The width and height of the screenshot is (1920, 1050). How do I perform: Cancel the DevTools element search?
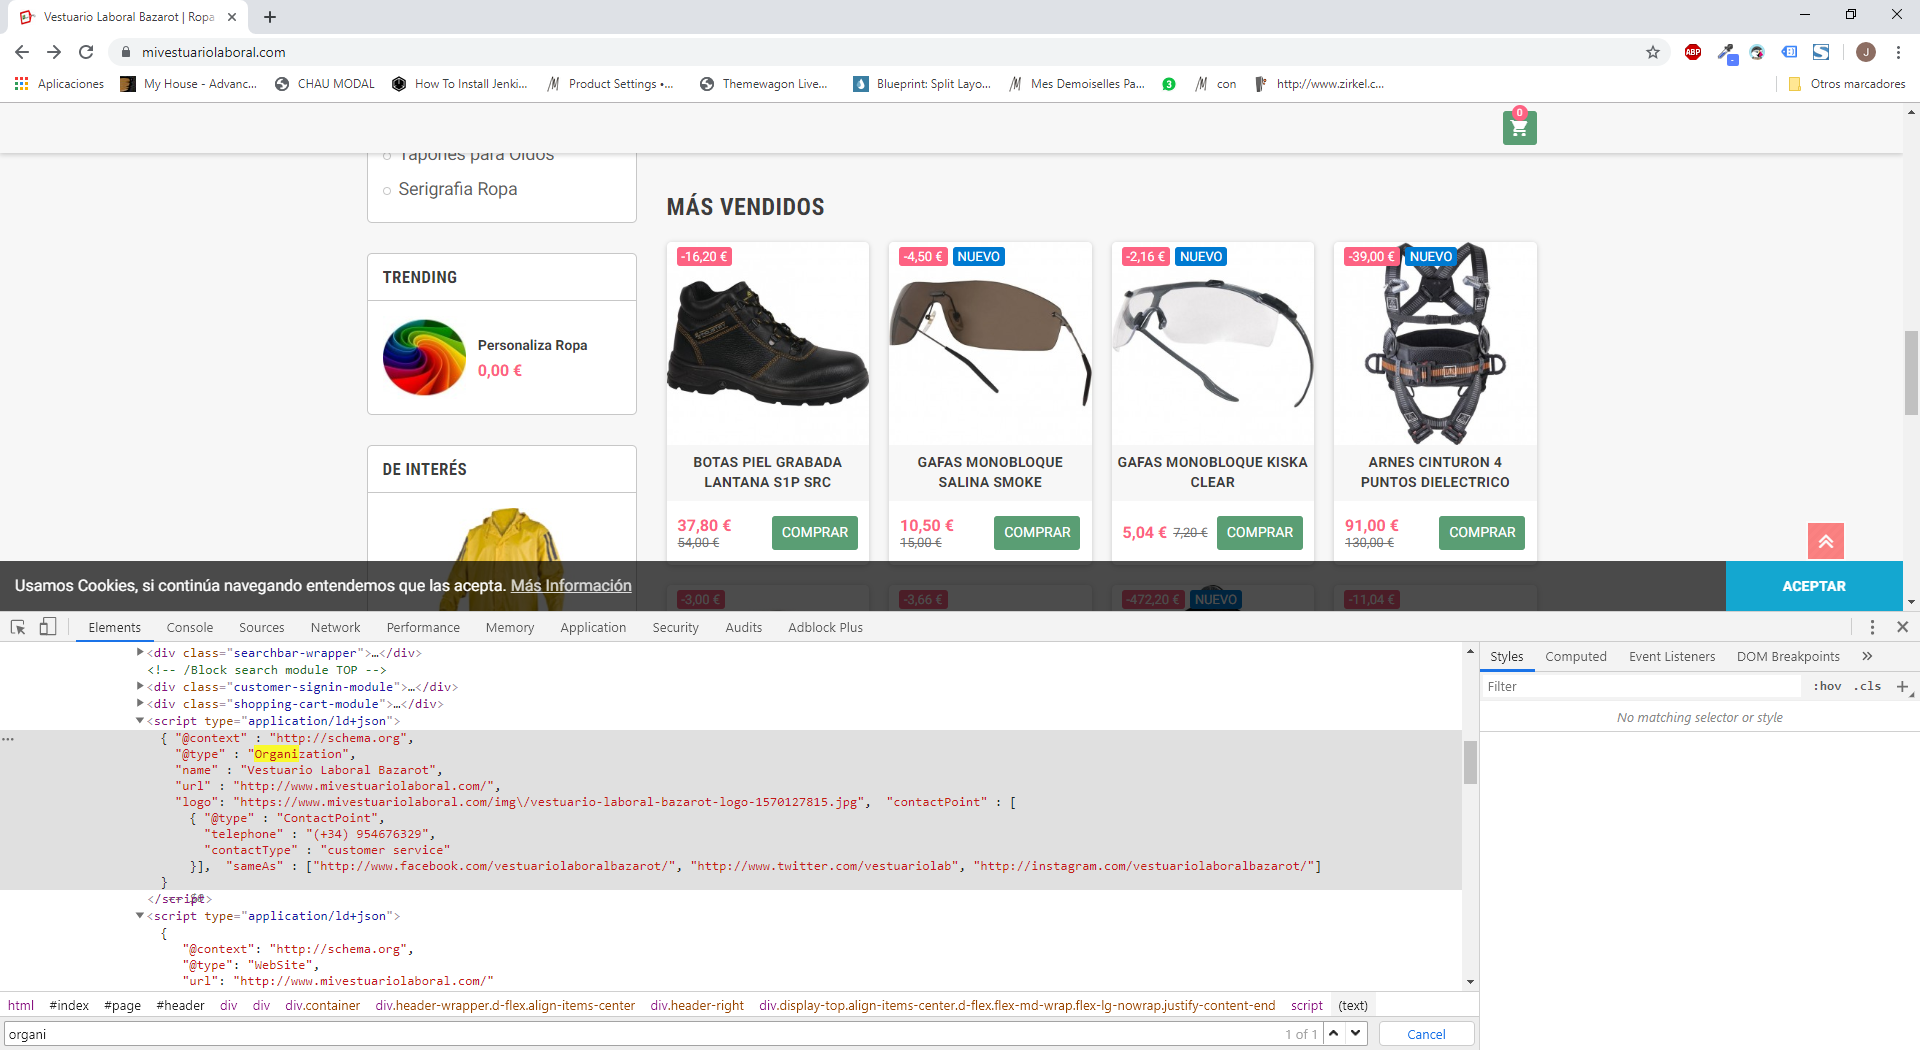1426,1034
